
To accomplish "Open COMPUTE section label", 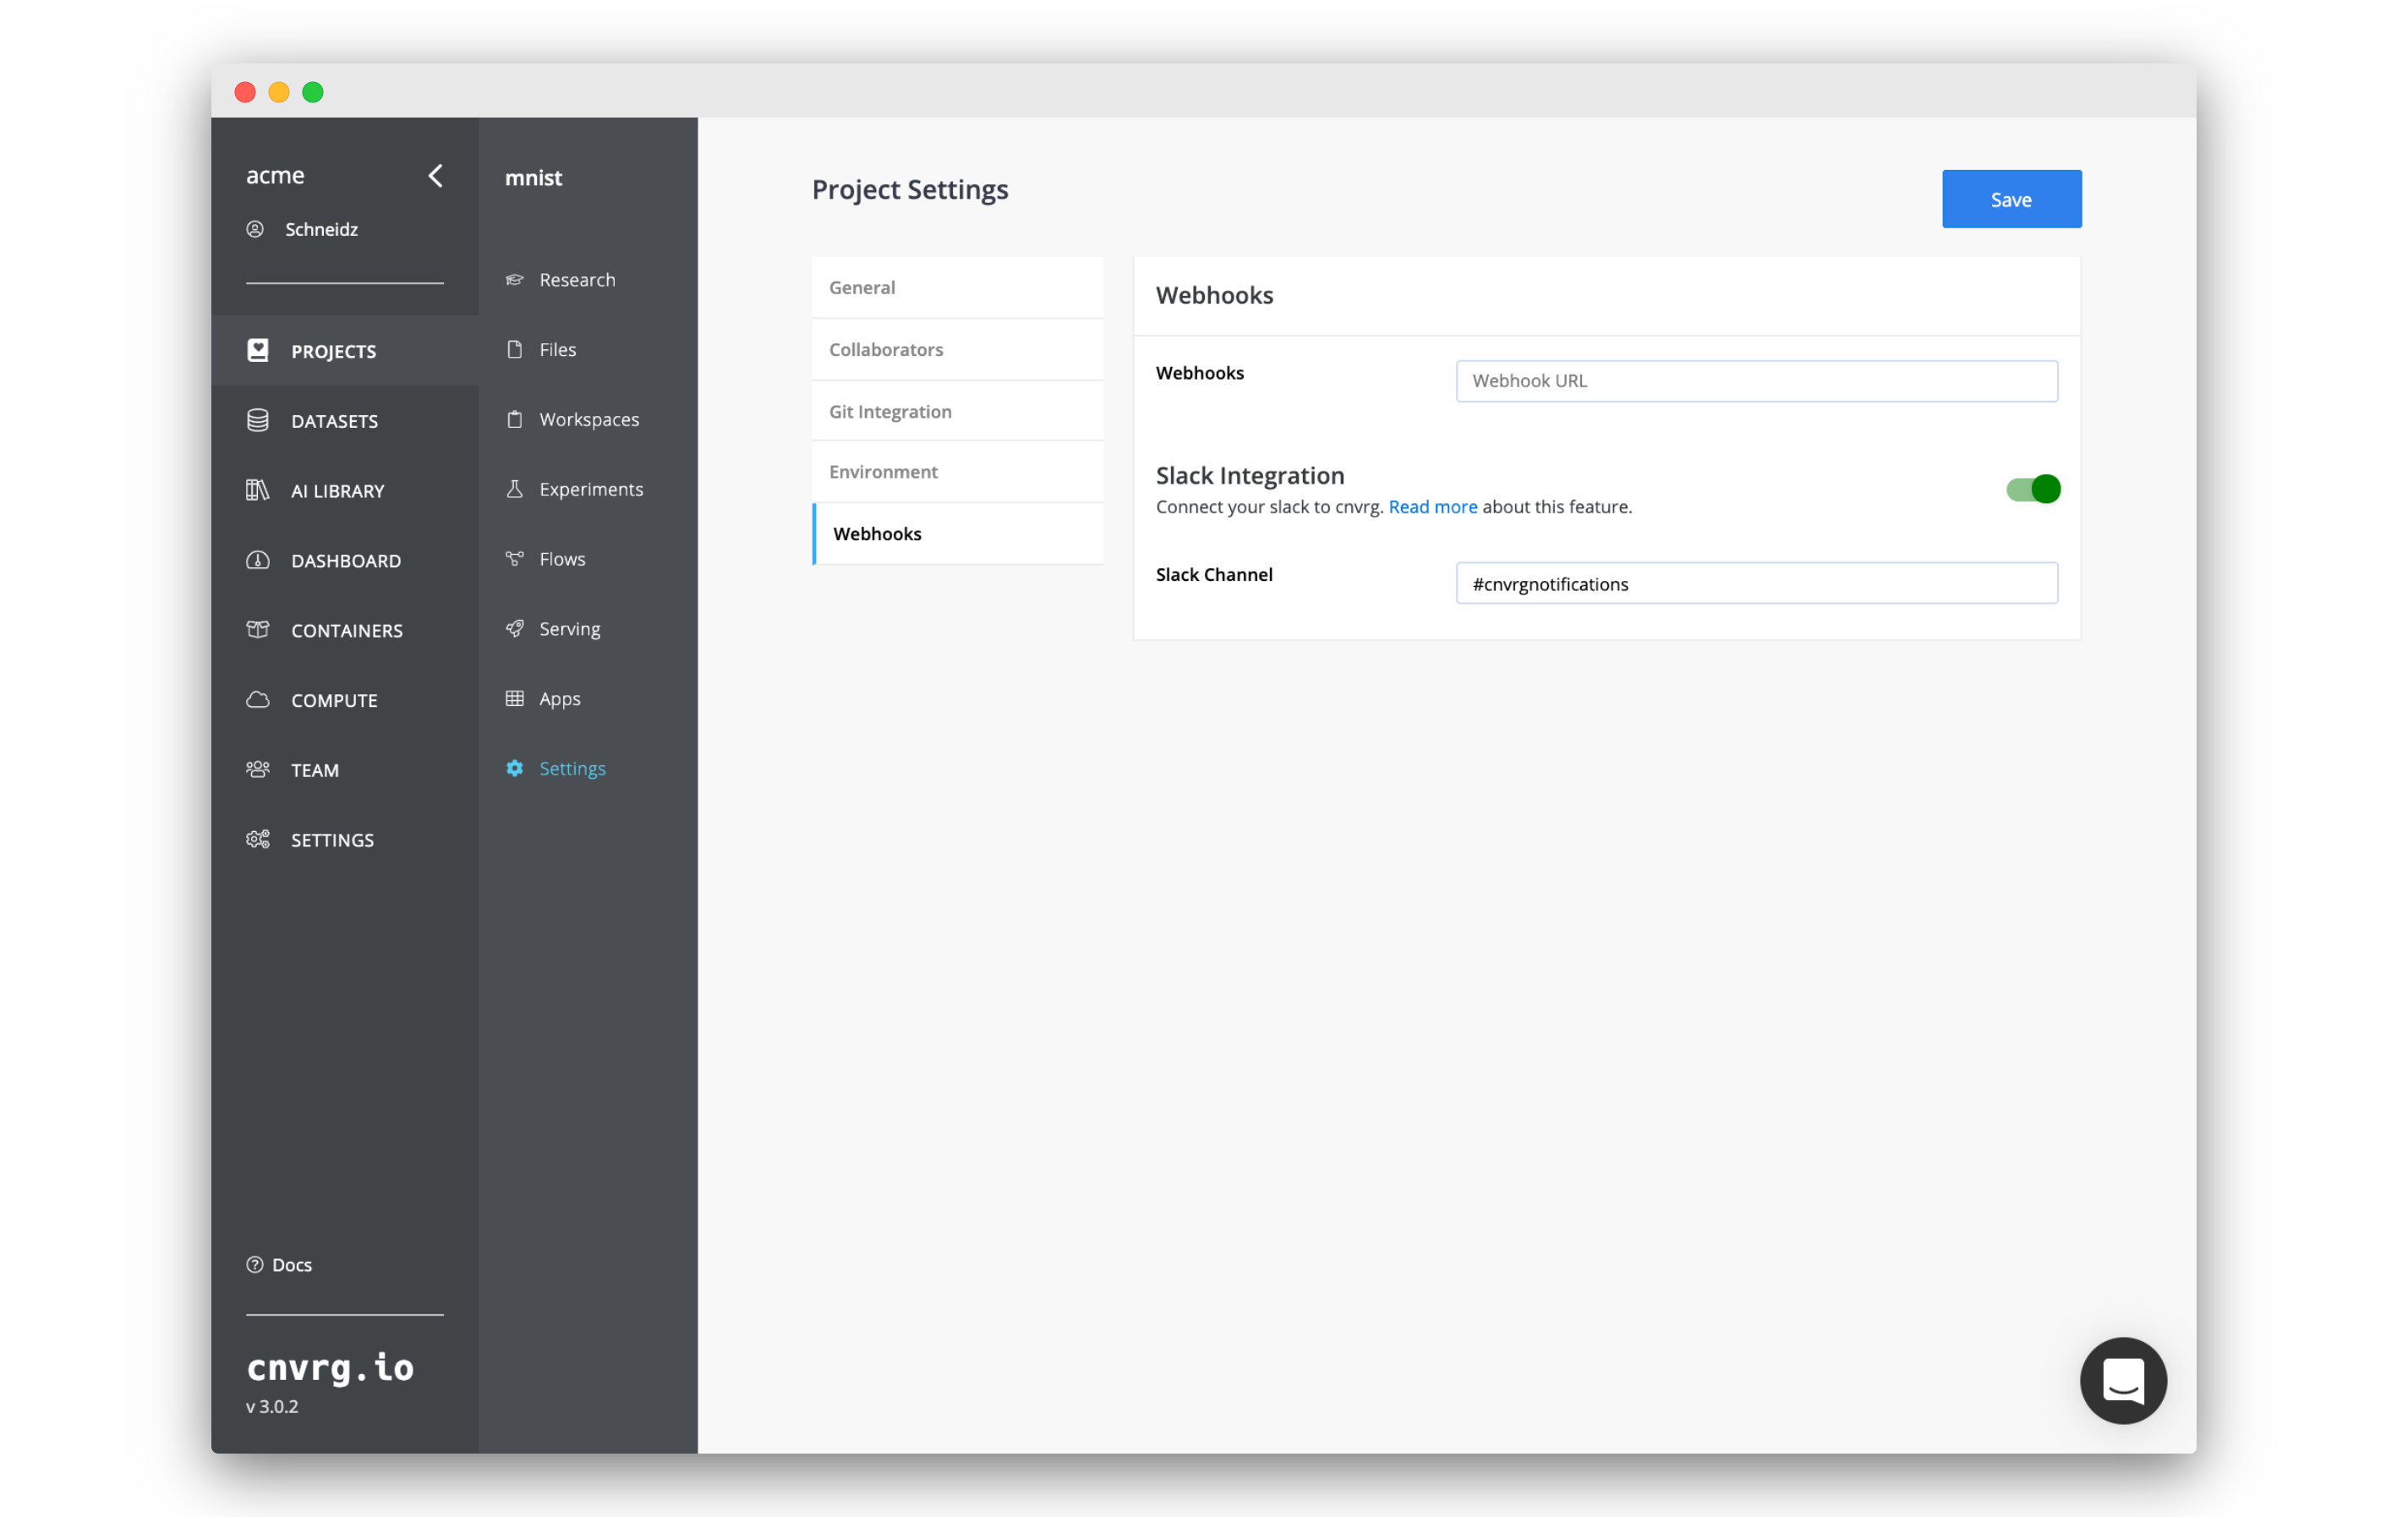I will click(334, 701).
